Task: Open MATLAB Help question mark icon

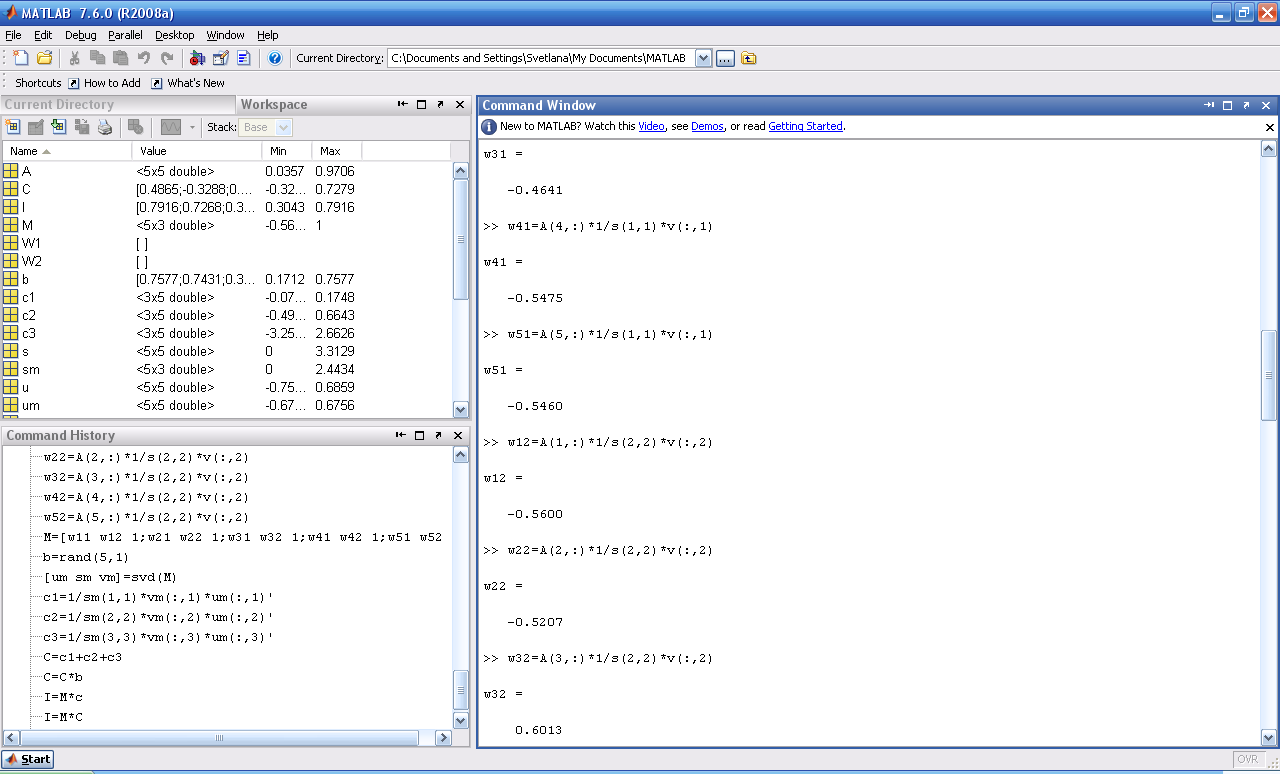Action: (275, 58)
